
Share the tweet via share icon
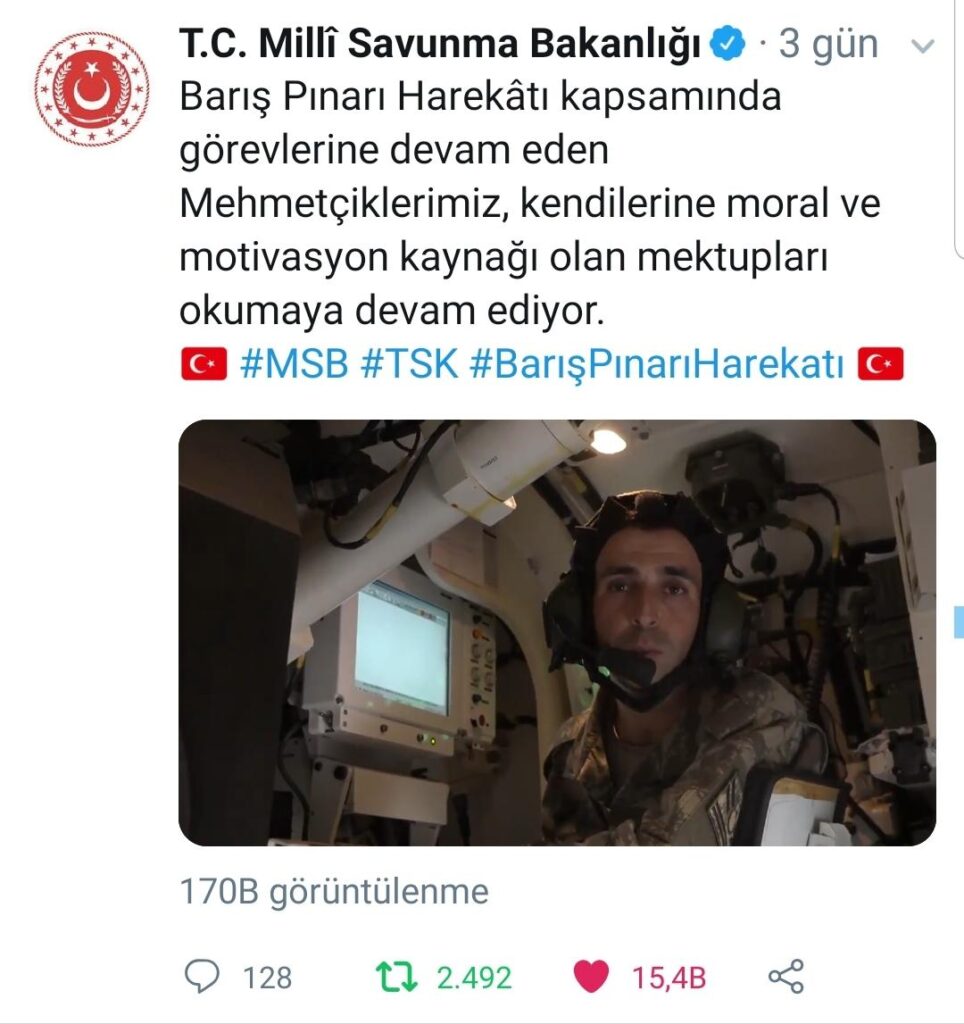click(x=786, y=976)
